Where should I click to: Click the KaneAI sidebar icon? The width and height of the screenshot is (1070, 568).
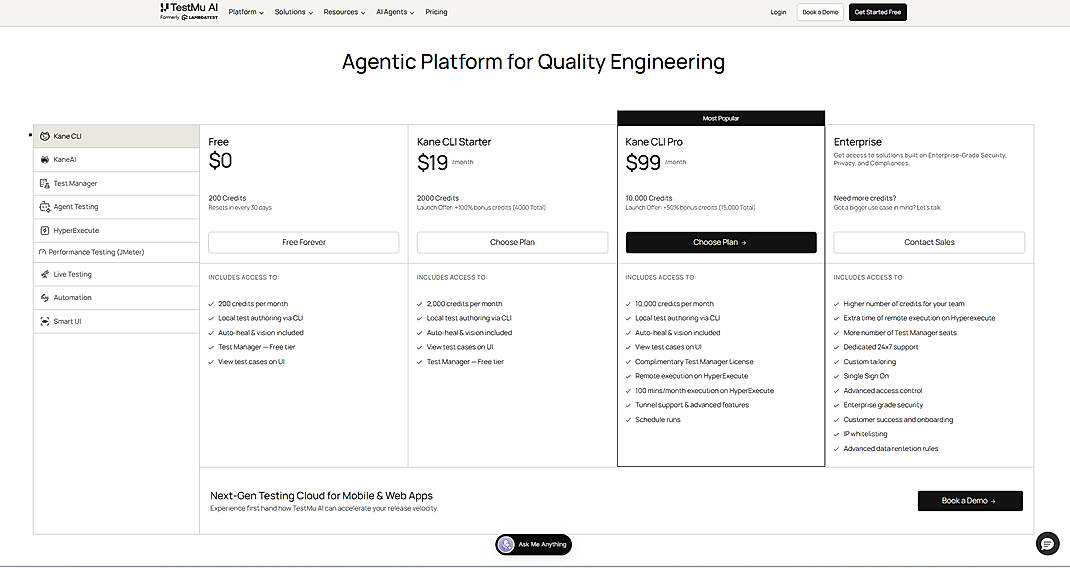coord(44,160)
